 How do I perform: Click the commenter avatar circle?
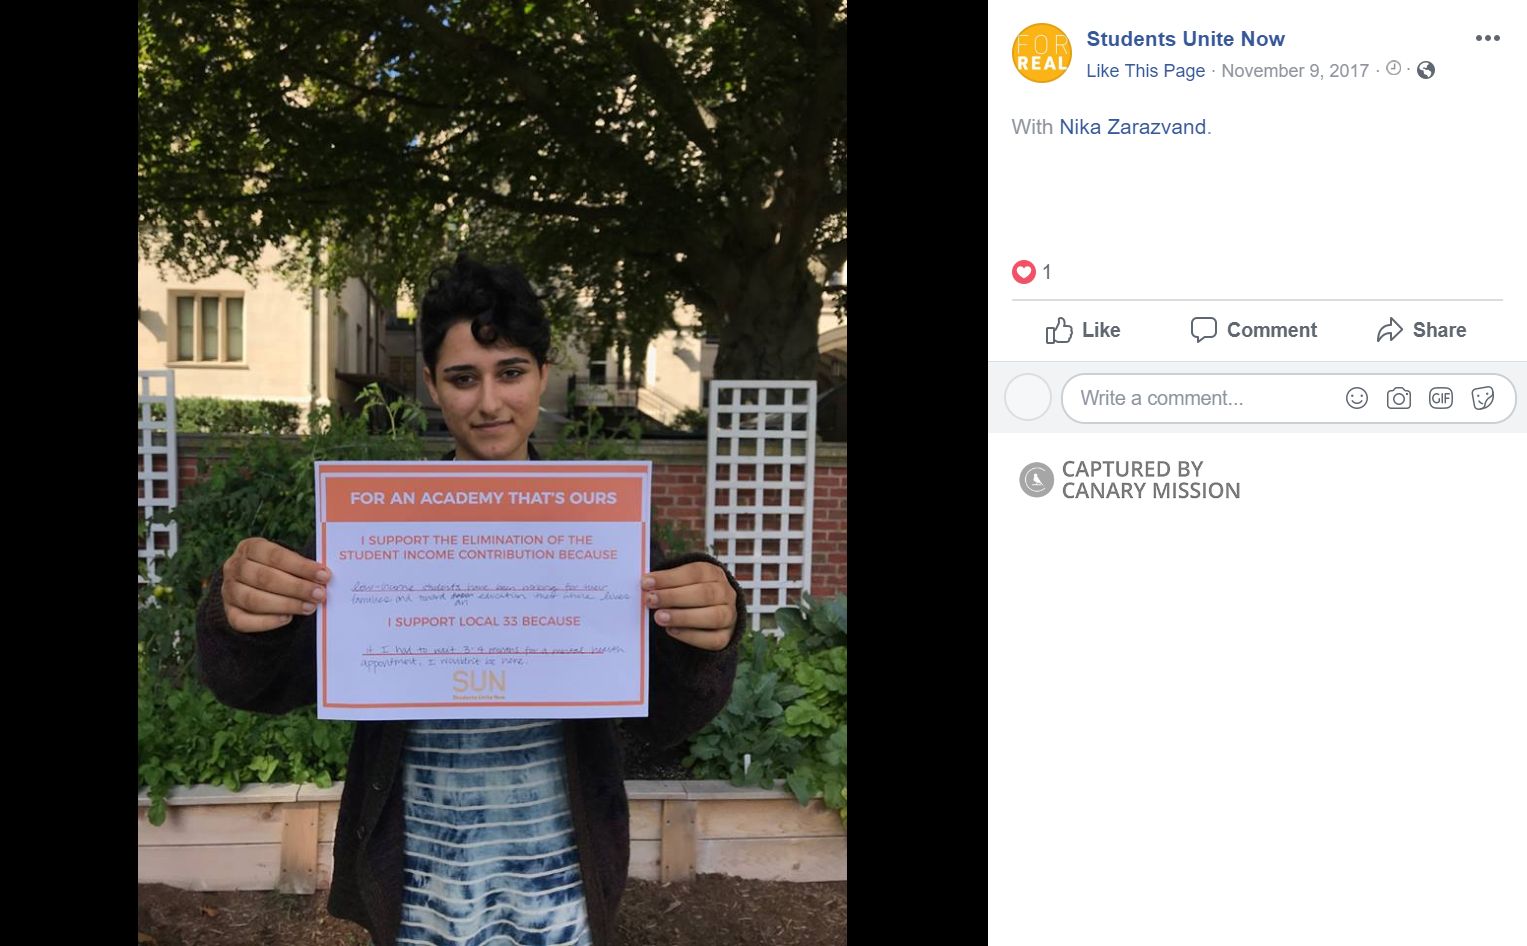(x=1027, y=398)
